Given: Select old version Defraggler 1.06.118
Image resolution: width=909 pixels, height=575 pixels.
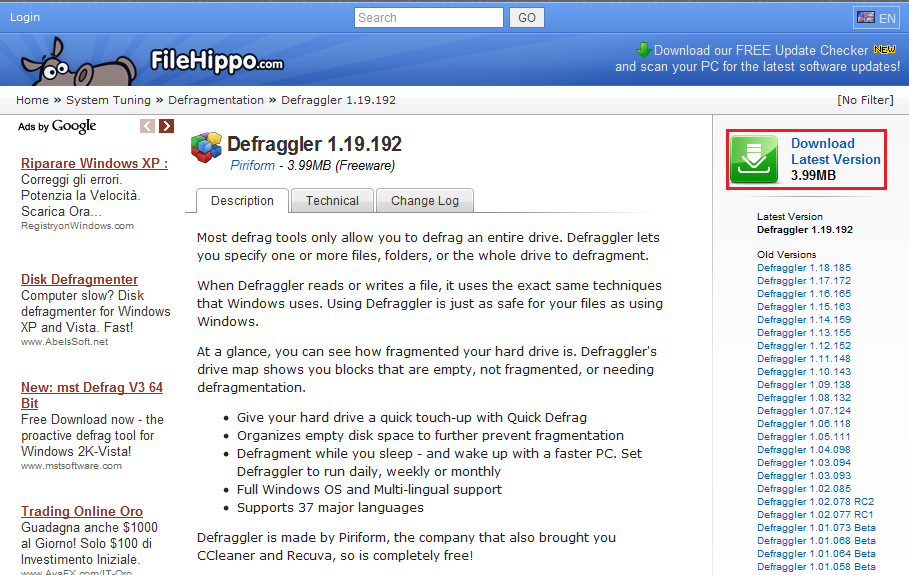Looking at the screenshot, I should click(804, 424).
